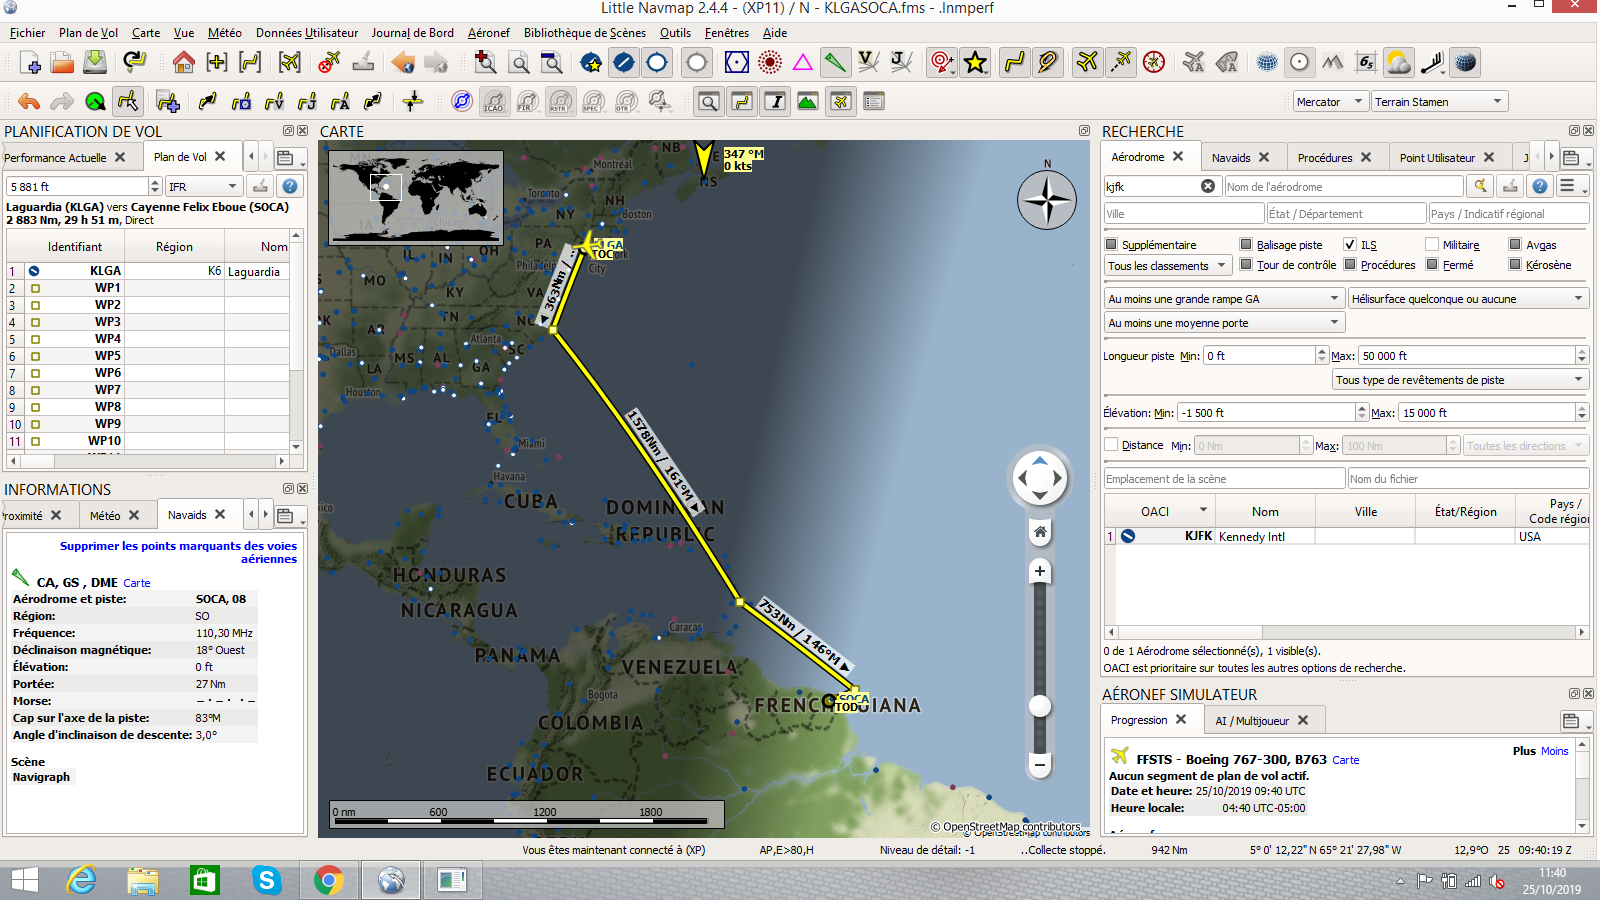The height and width of the screenshot is (900, 1600).
Task: Click the home view icon in toolbar
Action: click(x=183, y=62)
